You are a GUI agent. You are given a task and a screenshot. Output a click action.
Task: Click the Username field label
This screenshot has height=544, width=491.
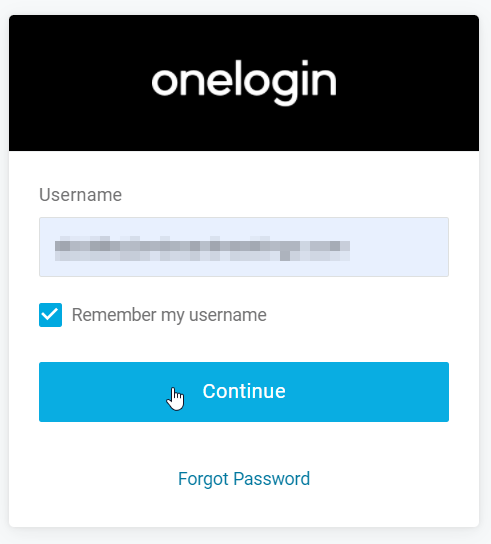tap(81, 195)
